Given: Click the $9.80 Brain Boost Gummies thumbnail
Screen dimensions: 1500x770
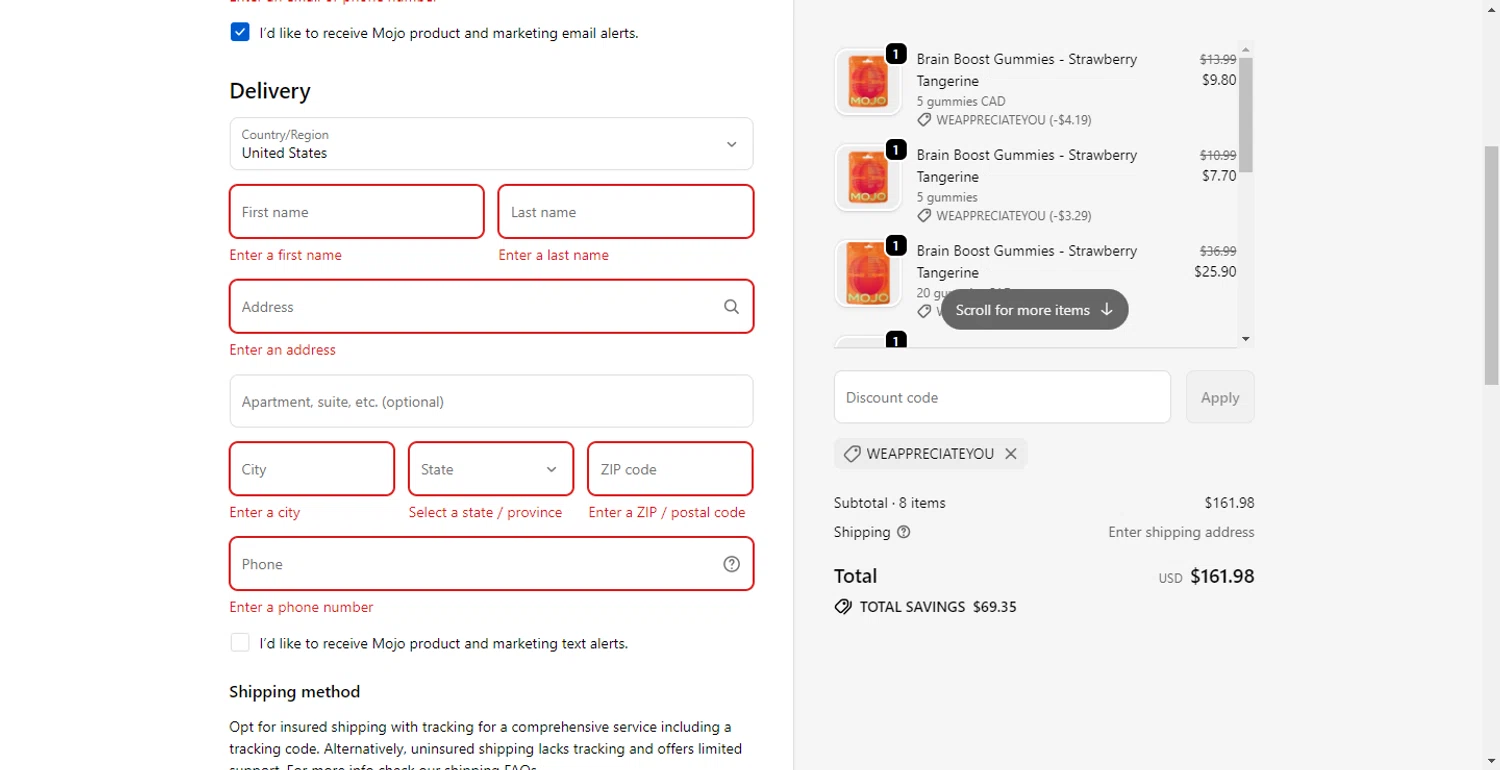Looking at the screenshot, I should click(868, 82).
